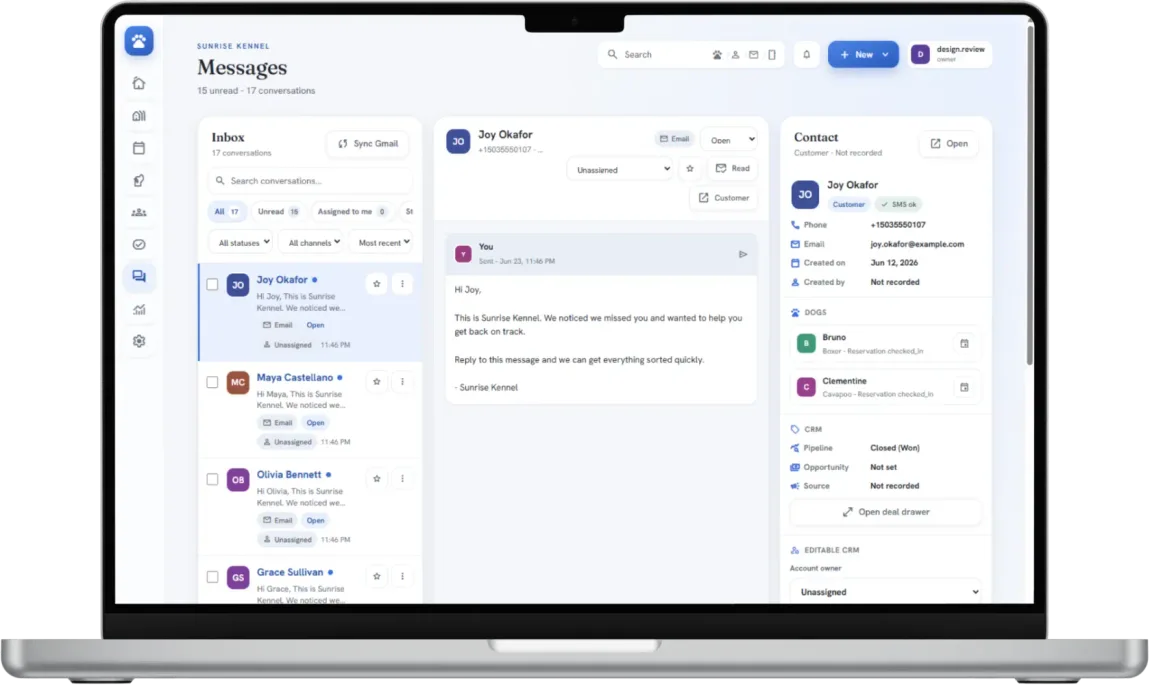Select the Grace Sullivan conversation checkbox
Viewport: 1150px width, 685px height.
coord(212,577)
